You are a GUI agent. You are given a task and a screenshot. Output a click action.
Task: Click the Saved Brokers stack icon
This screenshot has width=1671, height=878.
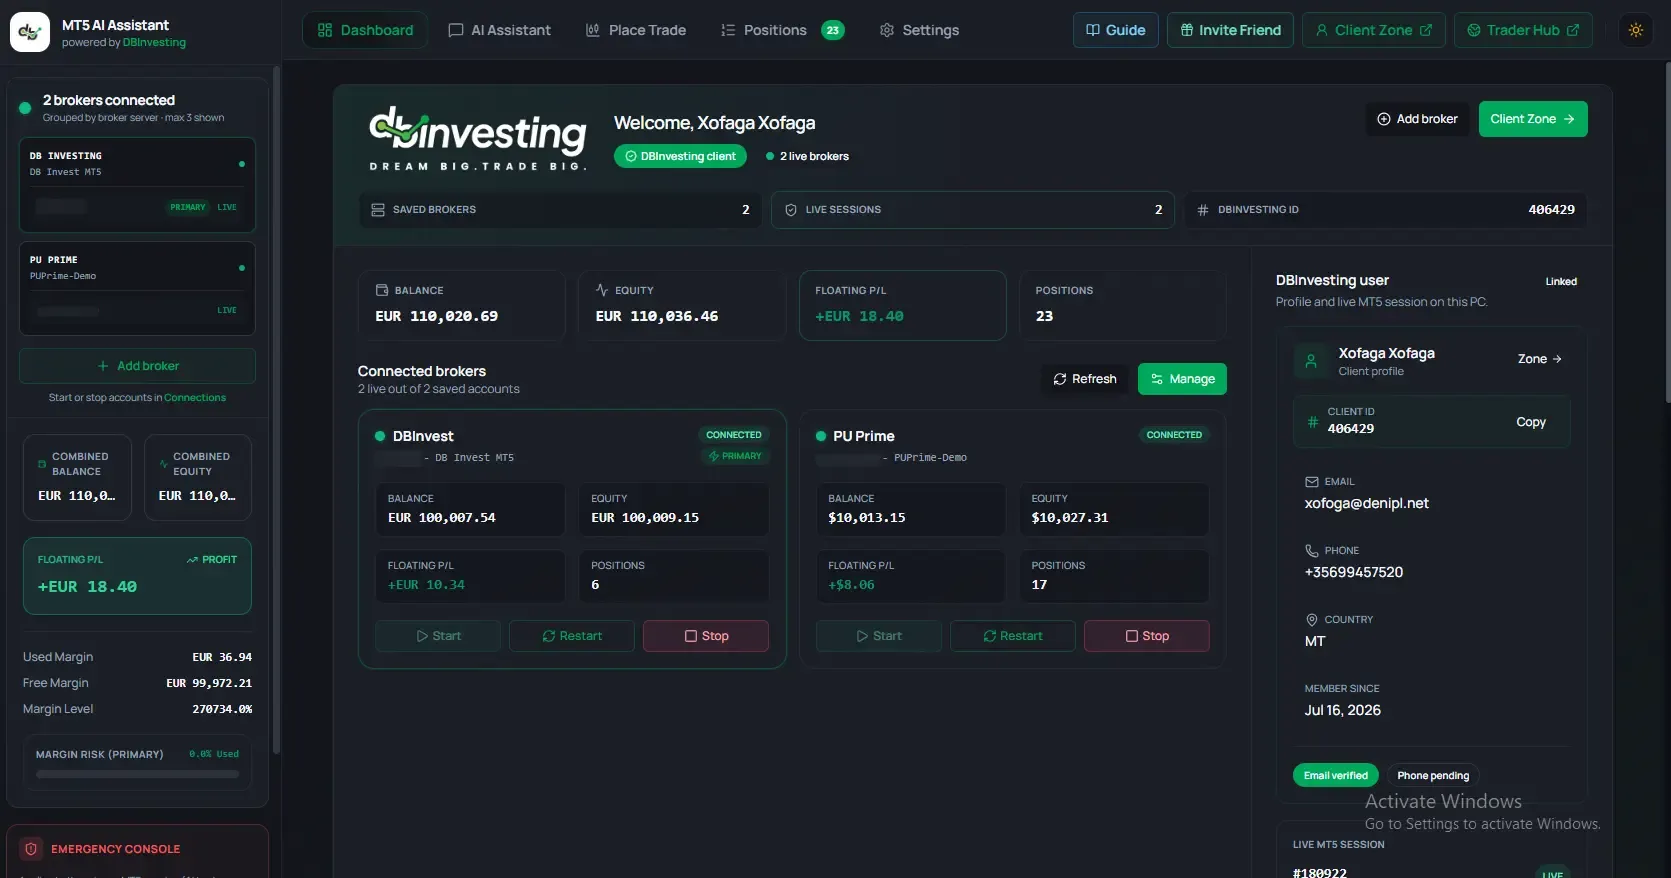point(378,210)
